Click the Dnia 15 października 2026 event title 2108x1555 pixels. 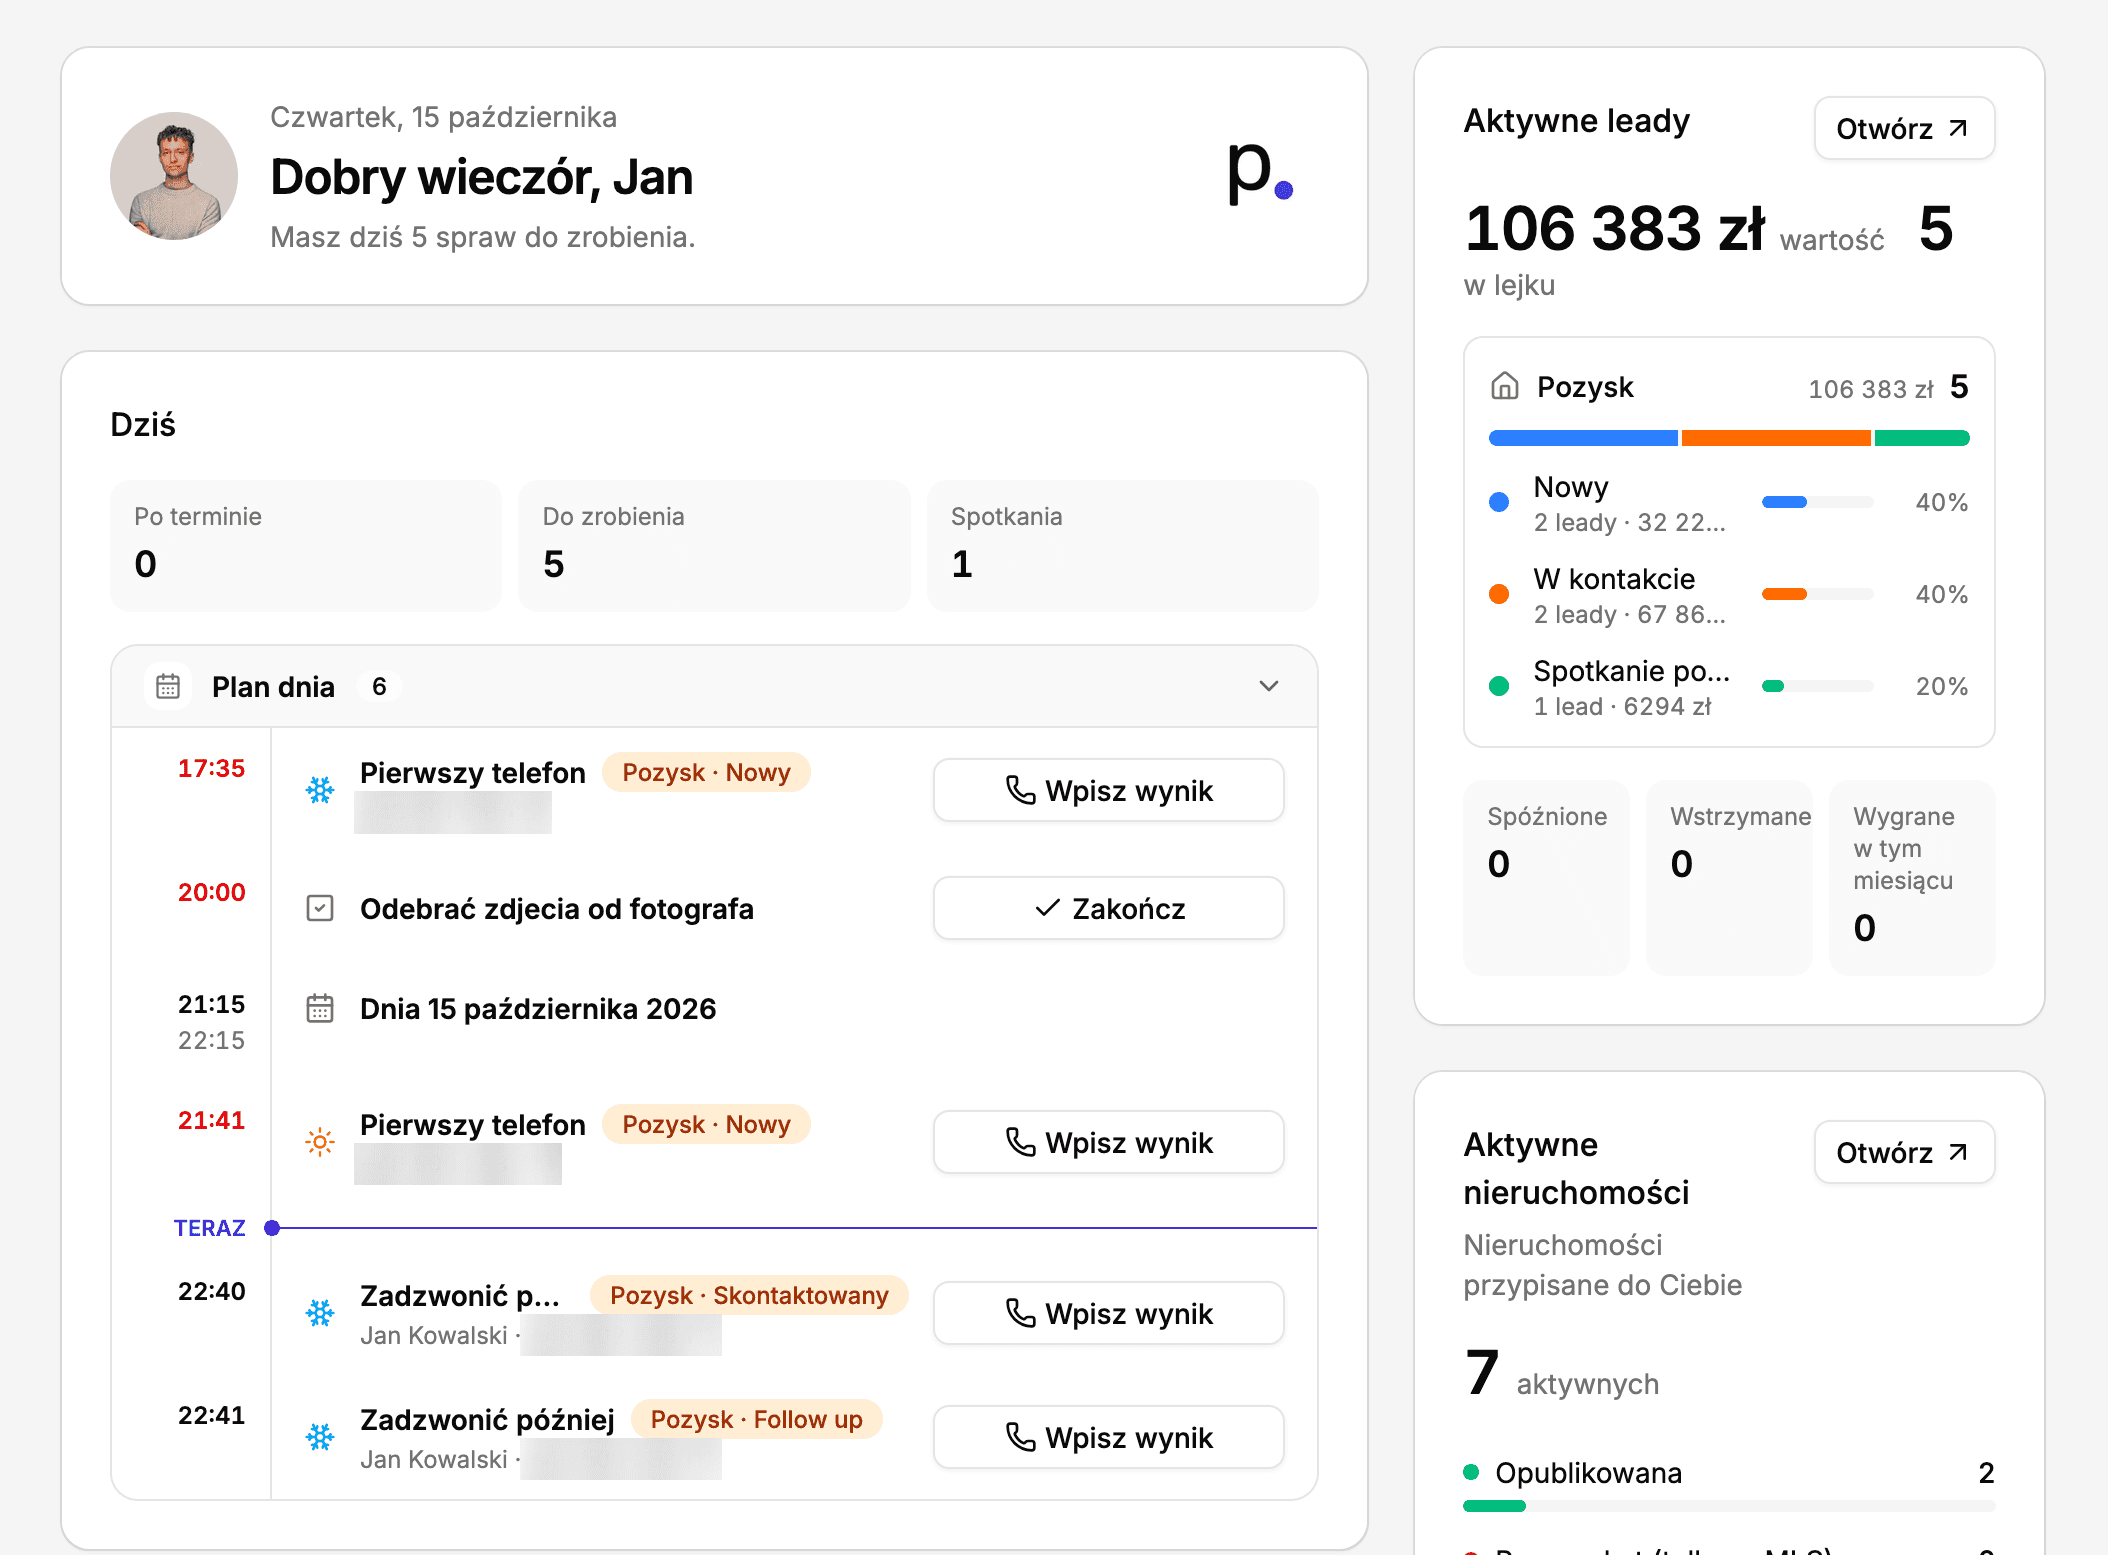click(538, 1008)
